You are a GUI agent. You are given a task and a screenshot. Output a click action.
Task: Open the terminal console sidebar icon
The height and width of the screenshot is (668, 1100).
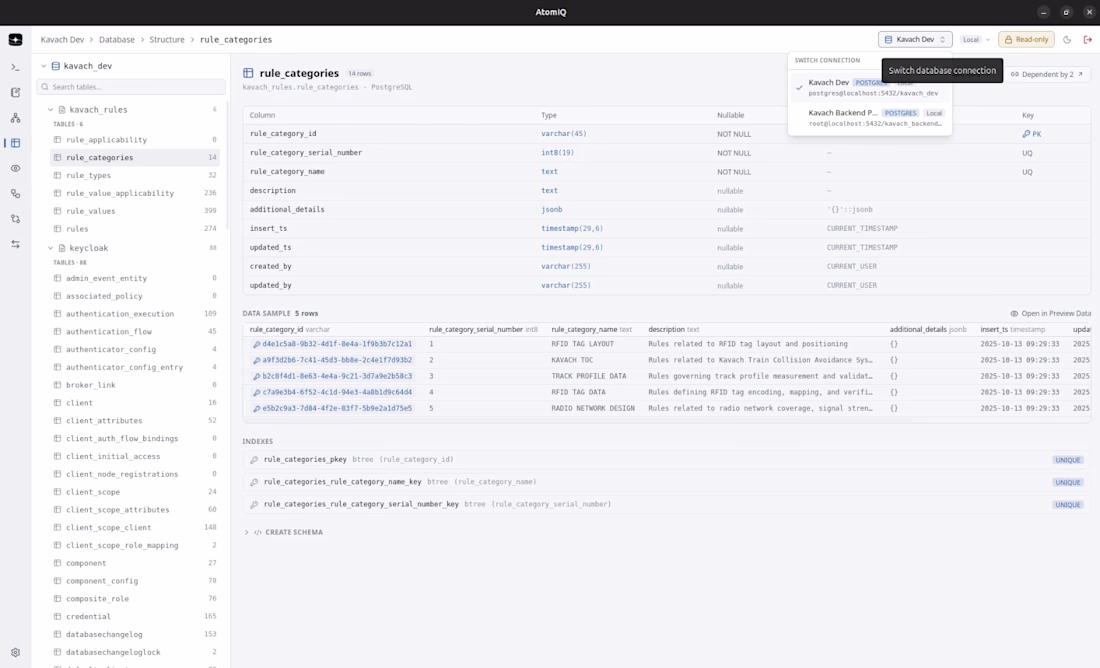pyautogui.click(x=15, y=67)
